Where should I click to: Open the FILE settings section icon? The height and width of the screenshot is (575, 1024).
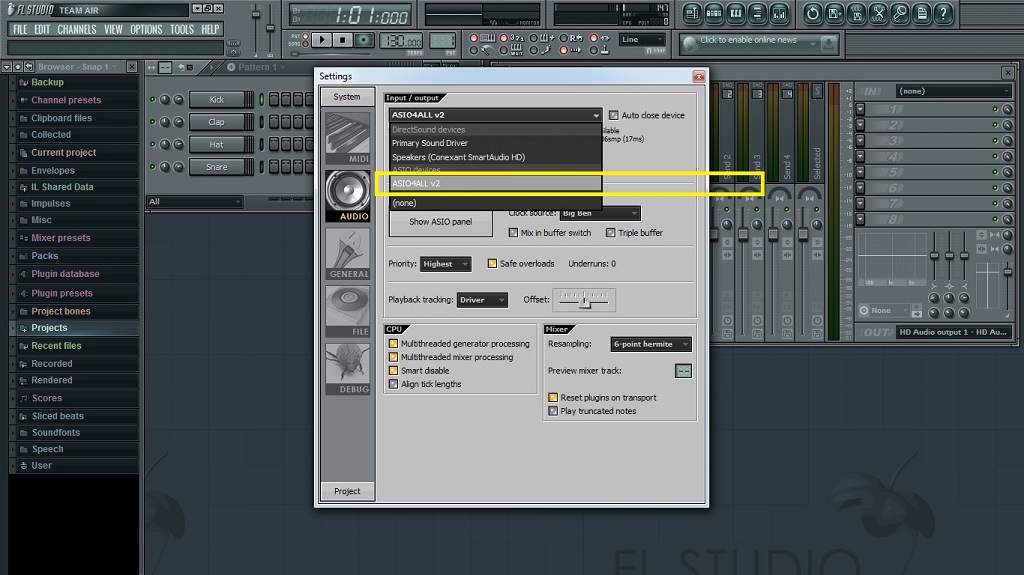[348, 311]
